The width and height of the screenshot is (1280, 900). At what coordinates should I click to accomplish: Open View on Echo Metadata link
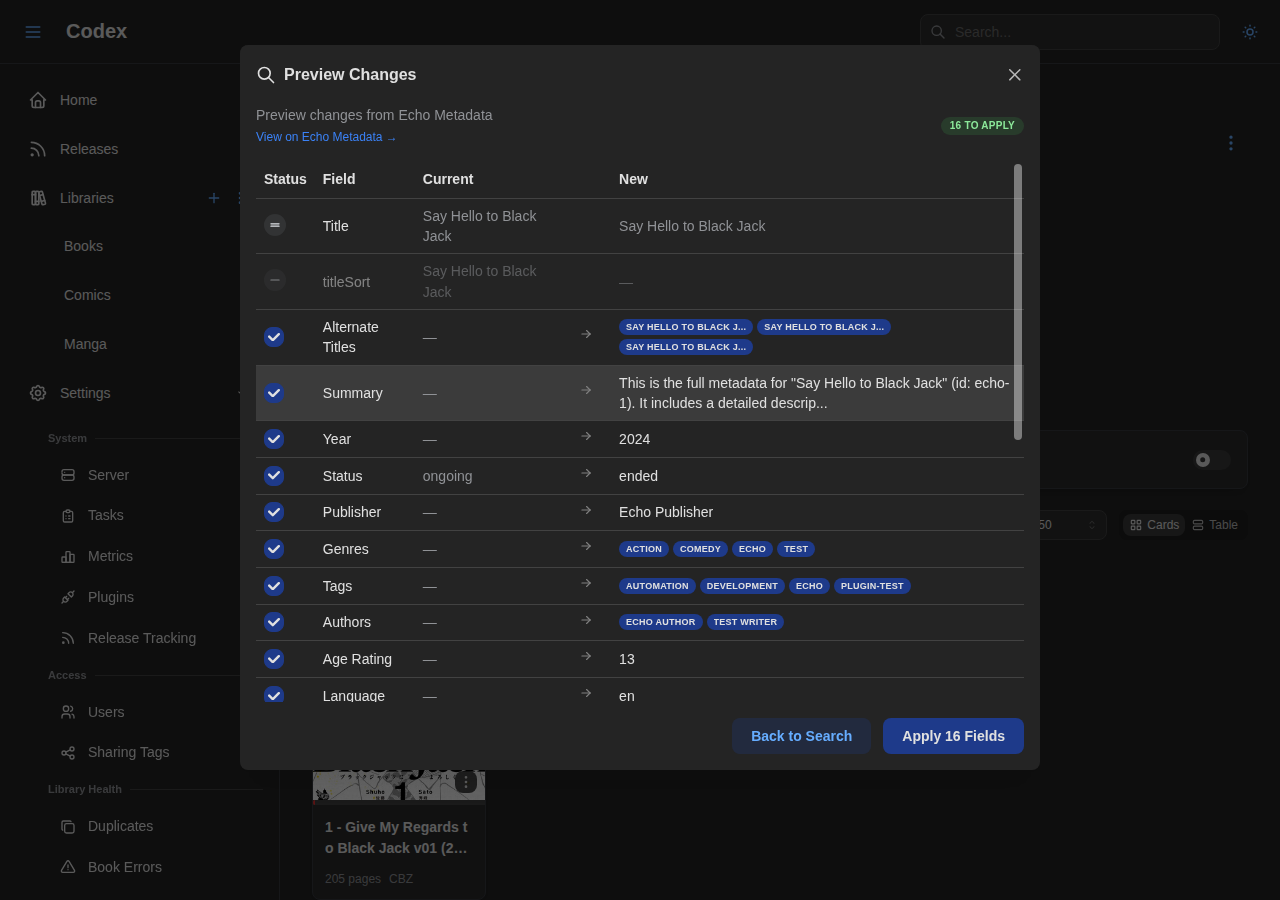point(326,137)
